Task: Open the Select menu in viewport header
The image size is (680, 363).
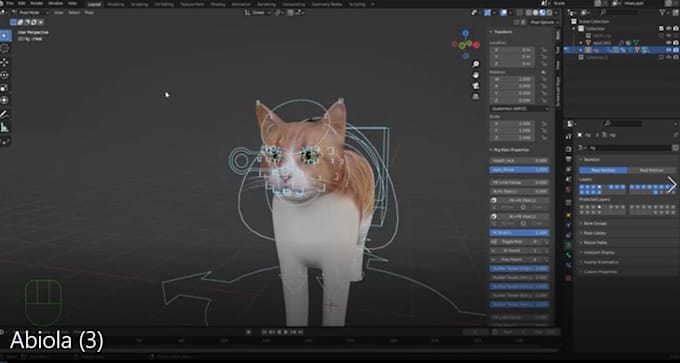Action: coord(74,13)
